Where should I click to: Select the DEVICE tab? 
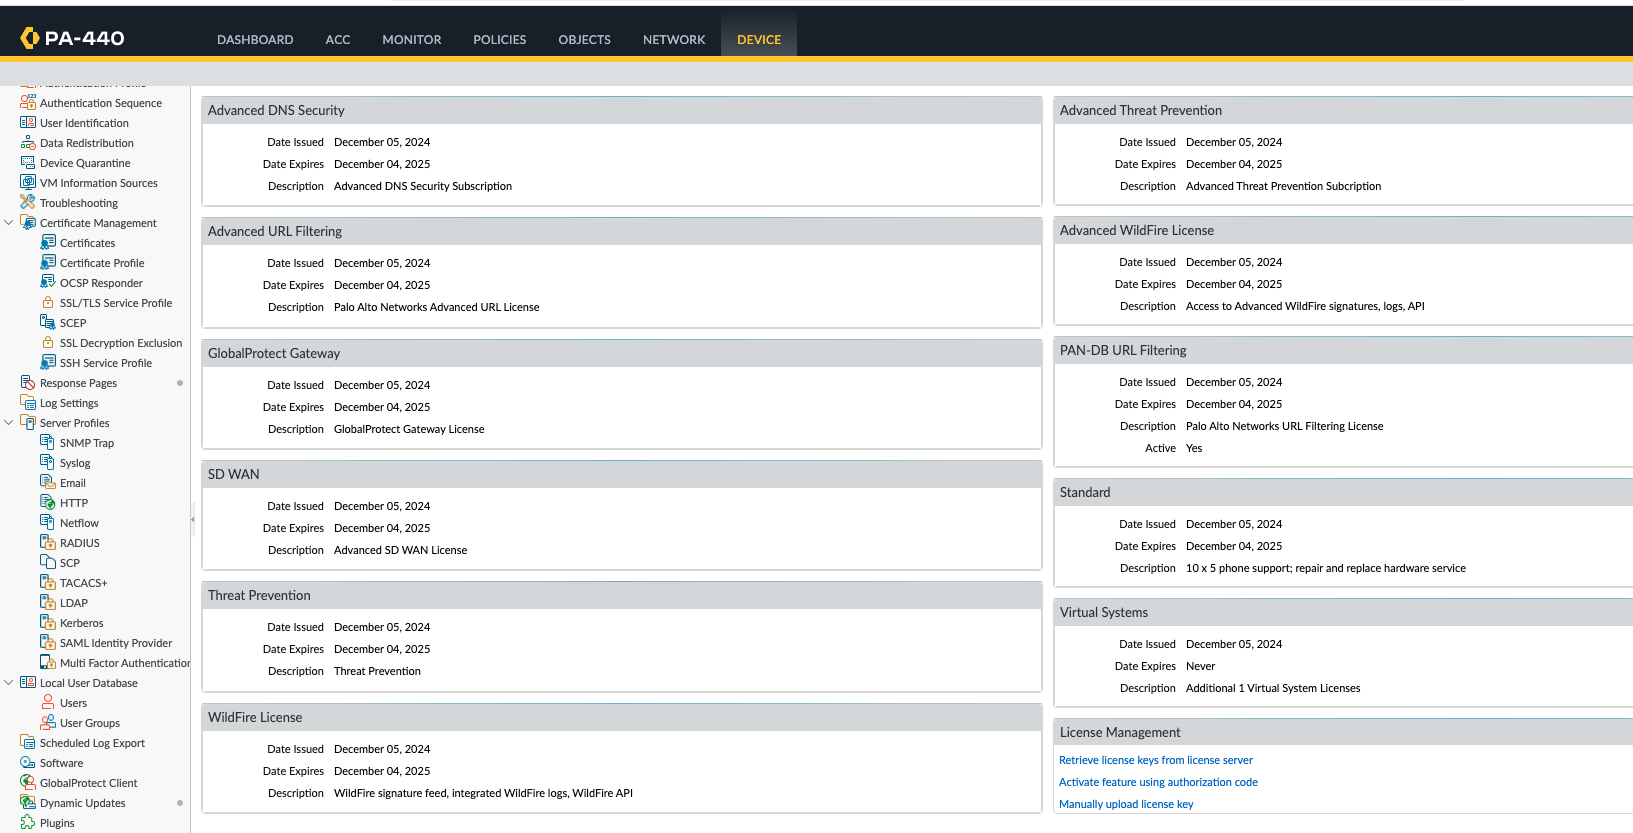coord(759,40)
